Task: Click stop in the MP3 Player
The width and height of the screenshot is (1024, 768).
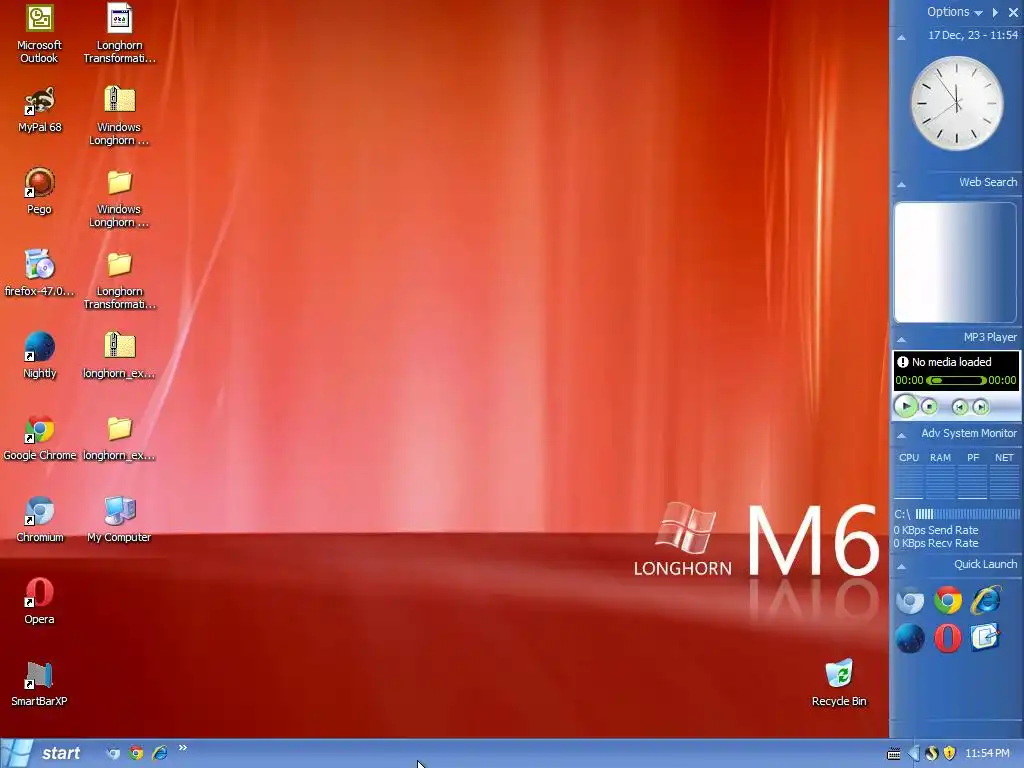Action: [929, 407]
